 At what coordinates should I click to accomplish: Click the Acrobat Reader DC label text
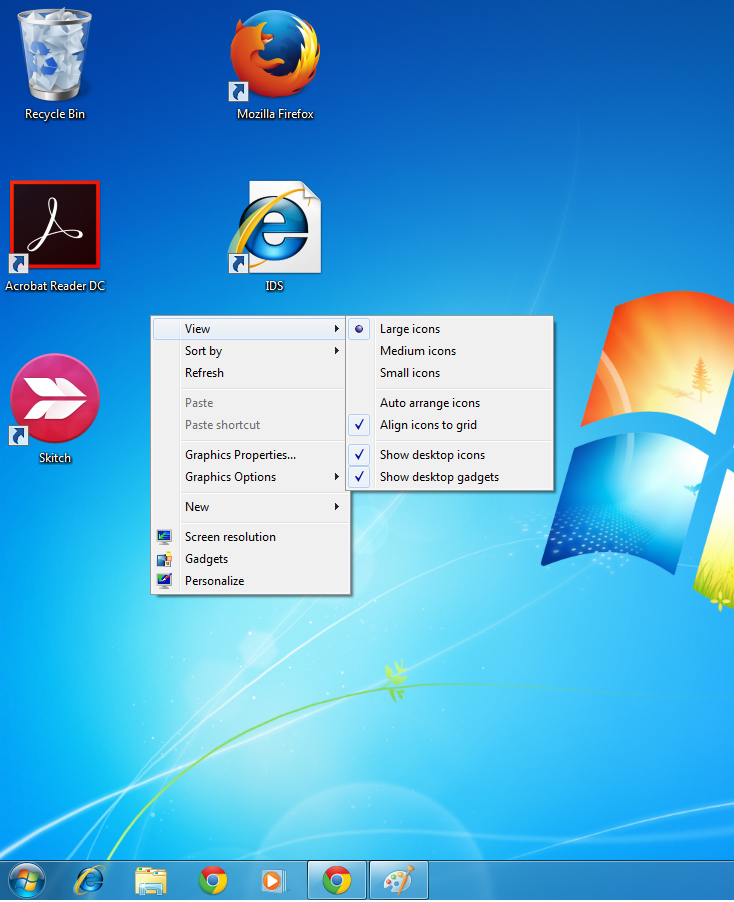click(55, 286)
